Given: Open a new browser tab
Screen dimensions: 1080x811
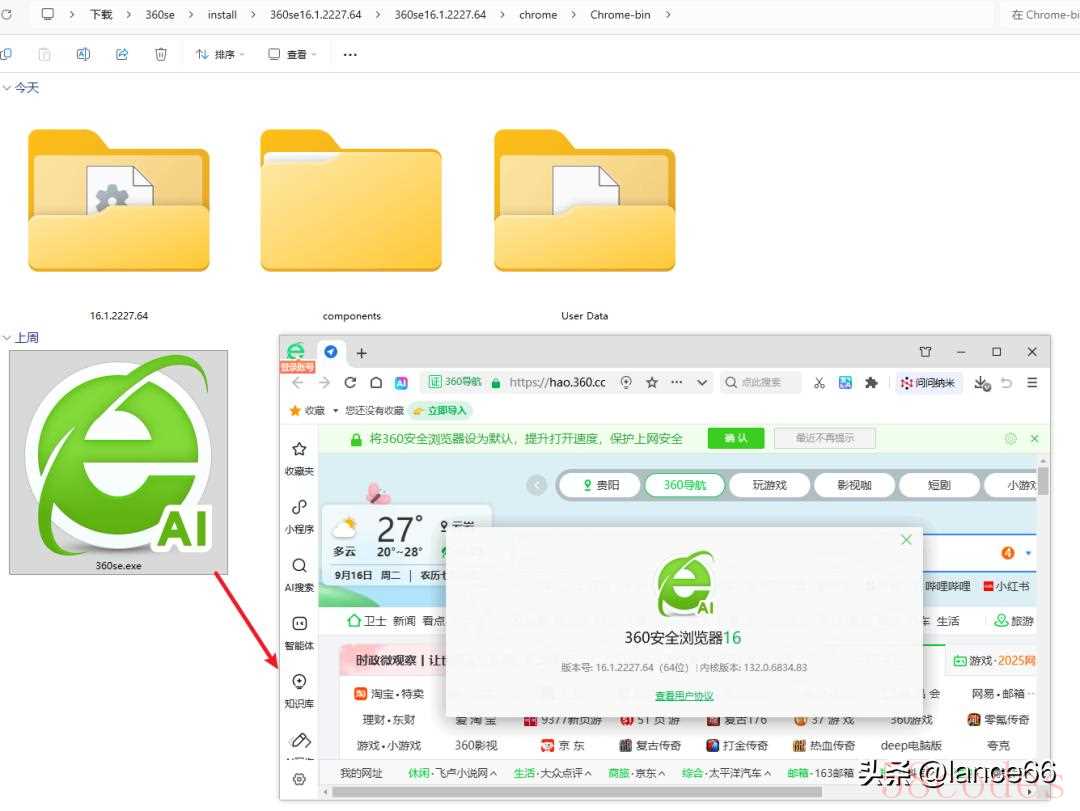Looking at the screenshot, I should [x=362, y=353].
